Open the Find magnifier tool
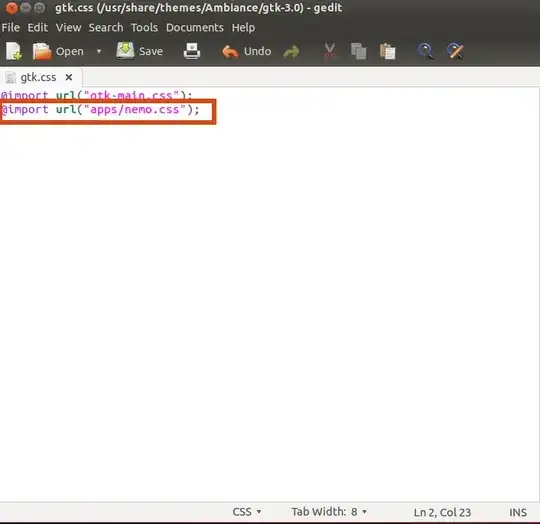 tap(426, 51)
